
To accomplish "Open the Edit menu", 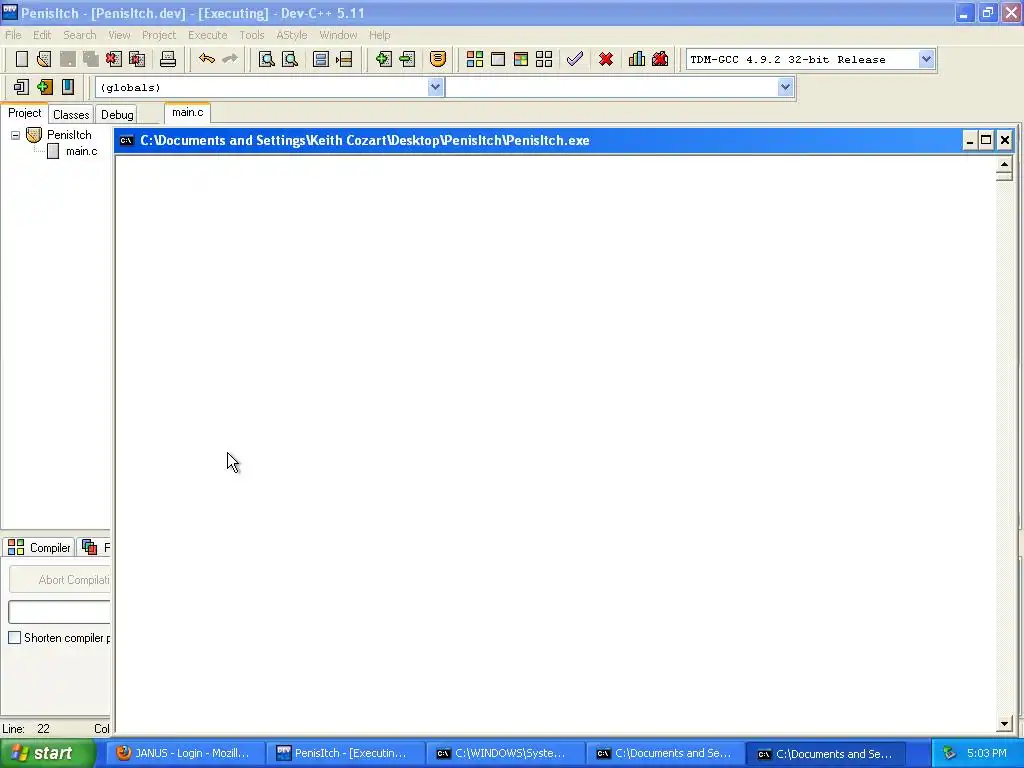I will (x=42, y=35).
